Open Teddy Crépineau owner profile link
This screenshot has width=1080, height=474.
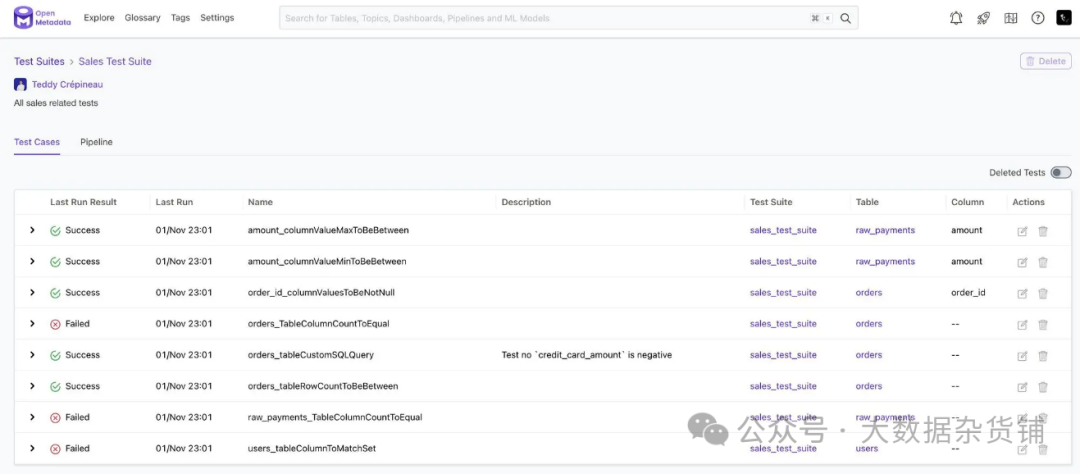(67, 85)
